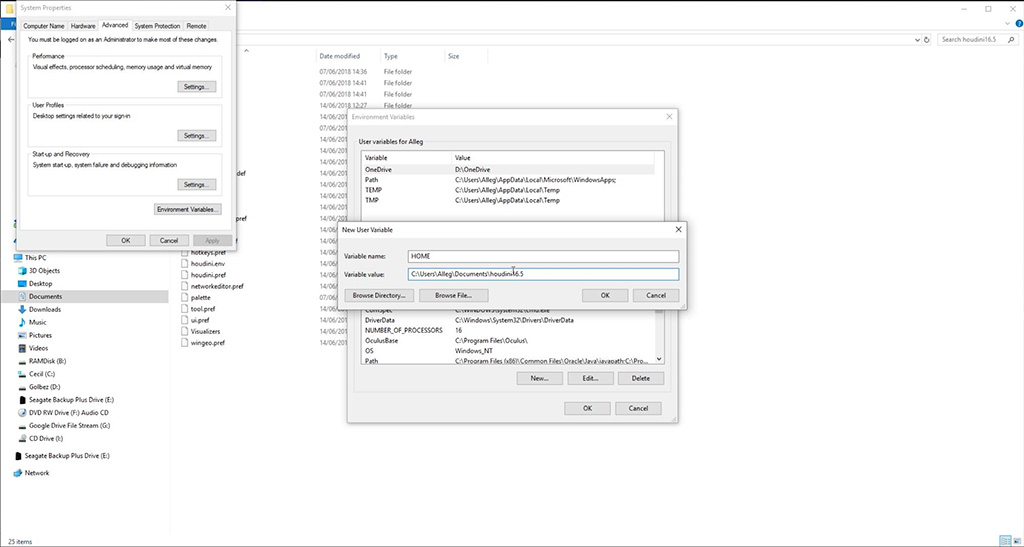The width and height of the screenshot is (1024, 547).
Task: Open the System Protection tab
Action: 157,25
